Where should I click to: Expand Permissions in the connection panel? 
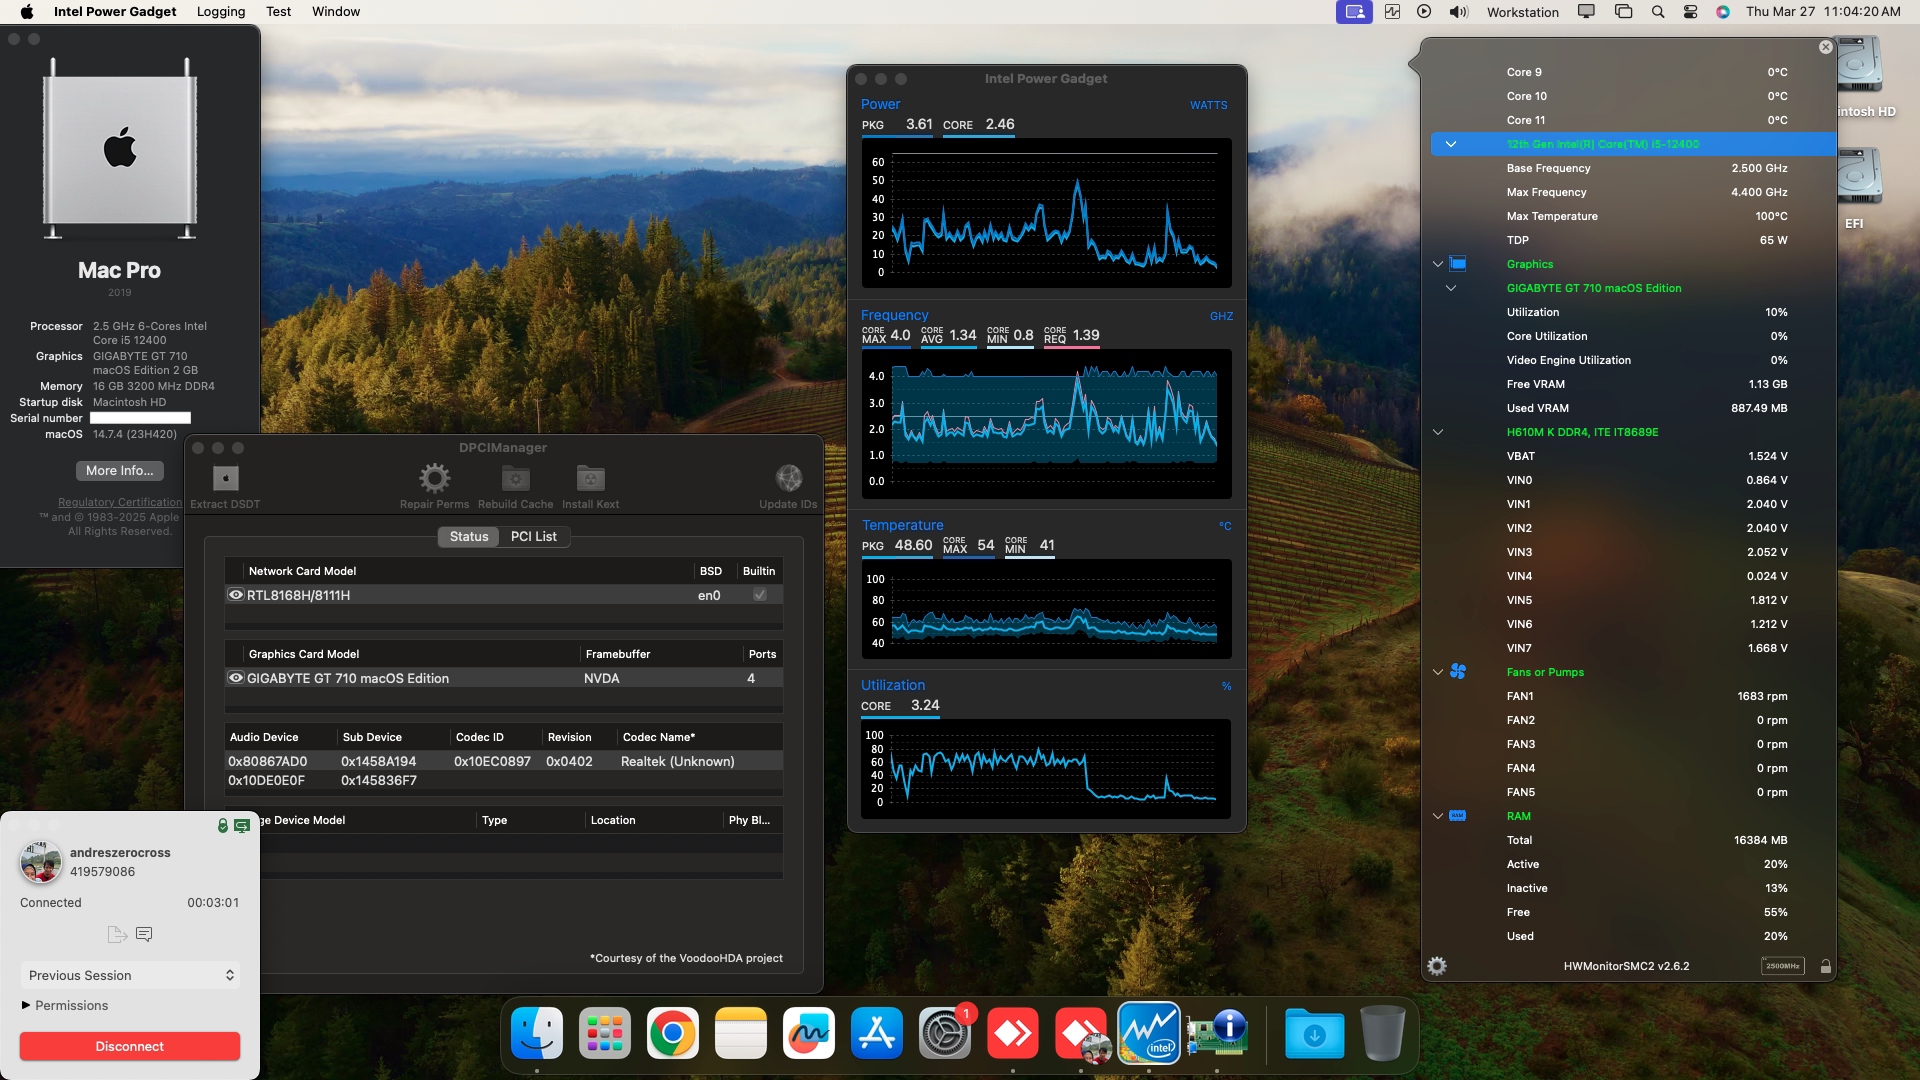64,1005
